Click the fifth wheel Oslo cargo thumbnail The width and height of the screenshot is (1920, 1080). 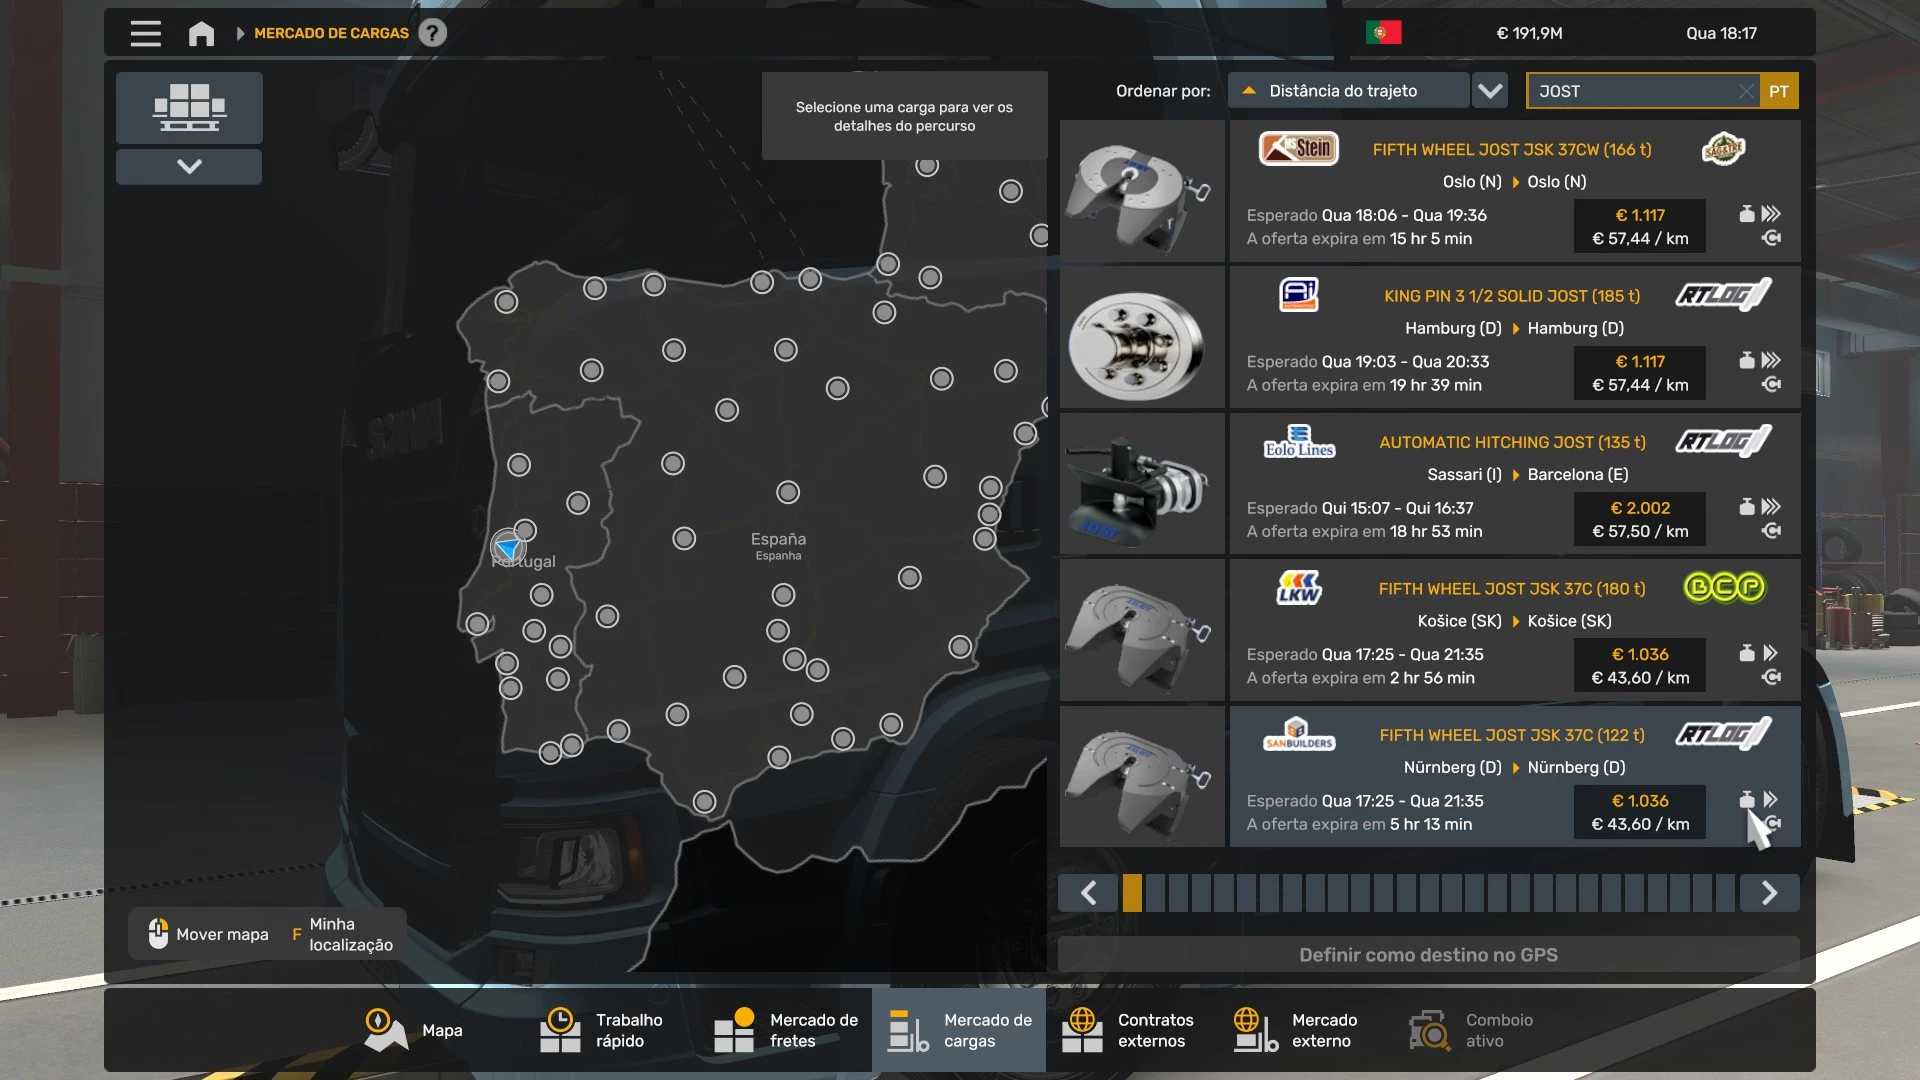1142,192
